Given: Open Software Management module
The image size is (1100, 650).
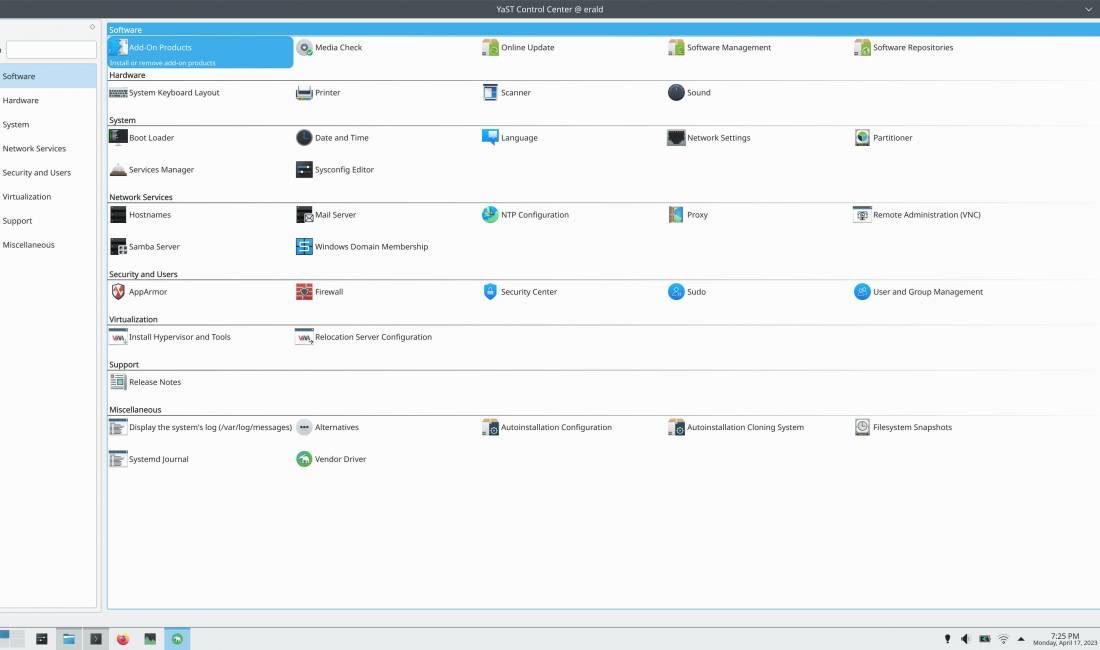Looking at the screenshot, I should tap(720, 48).
